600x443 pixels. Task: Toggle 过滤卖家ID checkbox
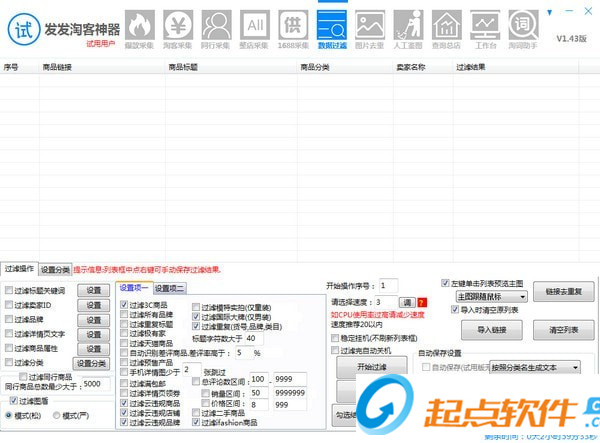9,305
